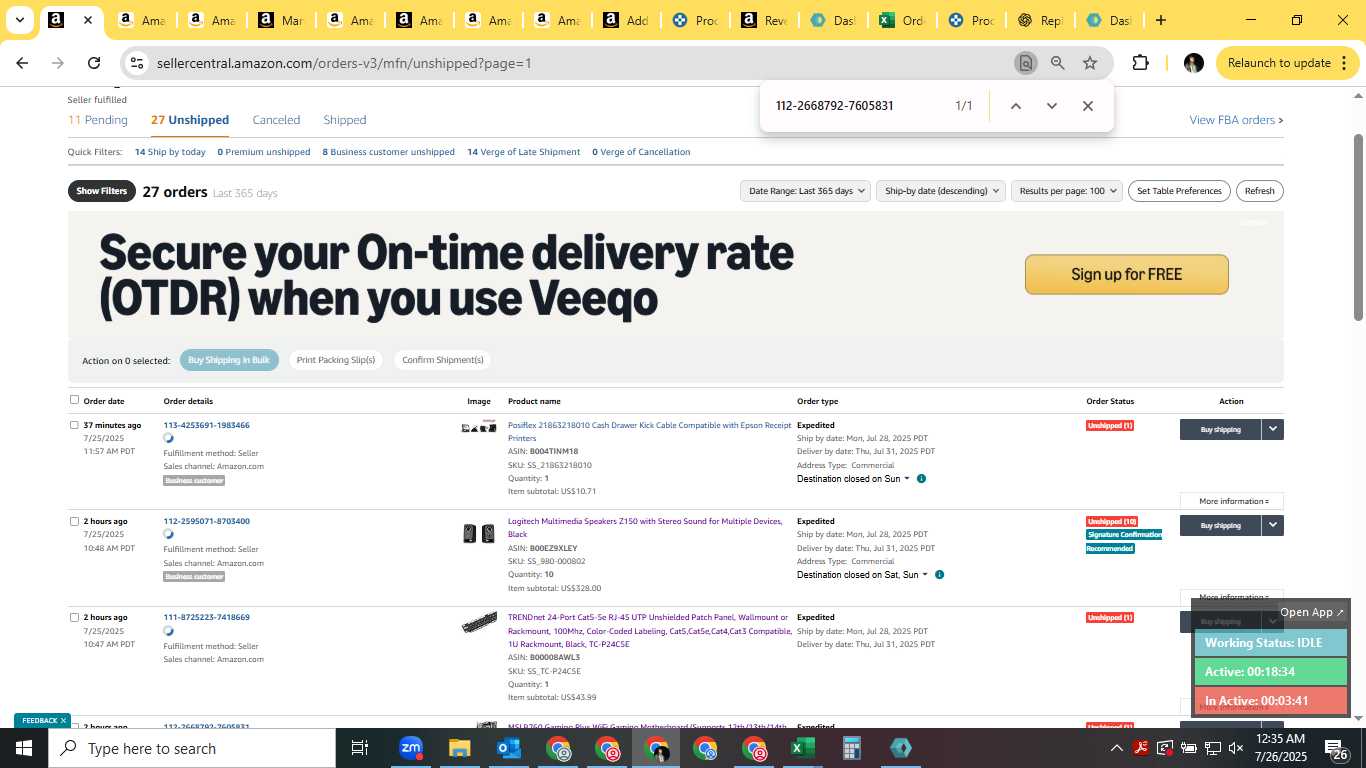Viewport: 1366px width, 768px height.
Task: Expand Buy shipping arrow for Logitech order
Action: pyautogui.click(x=1272, y=525)
